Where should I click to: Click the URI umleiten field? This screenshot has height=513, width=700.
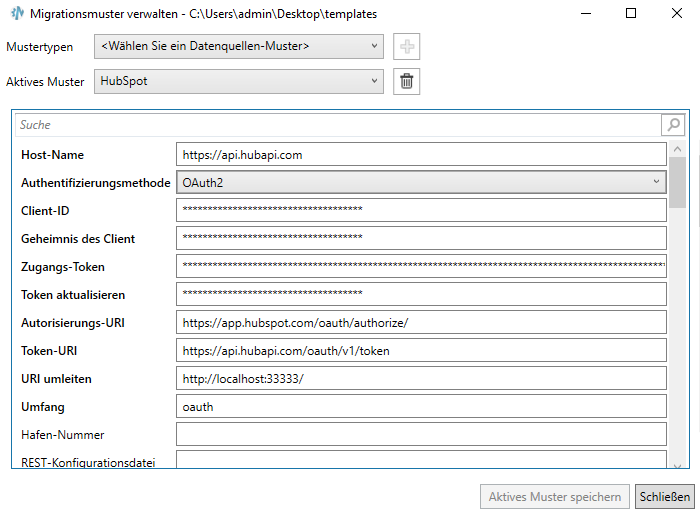[421, 378]
